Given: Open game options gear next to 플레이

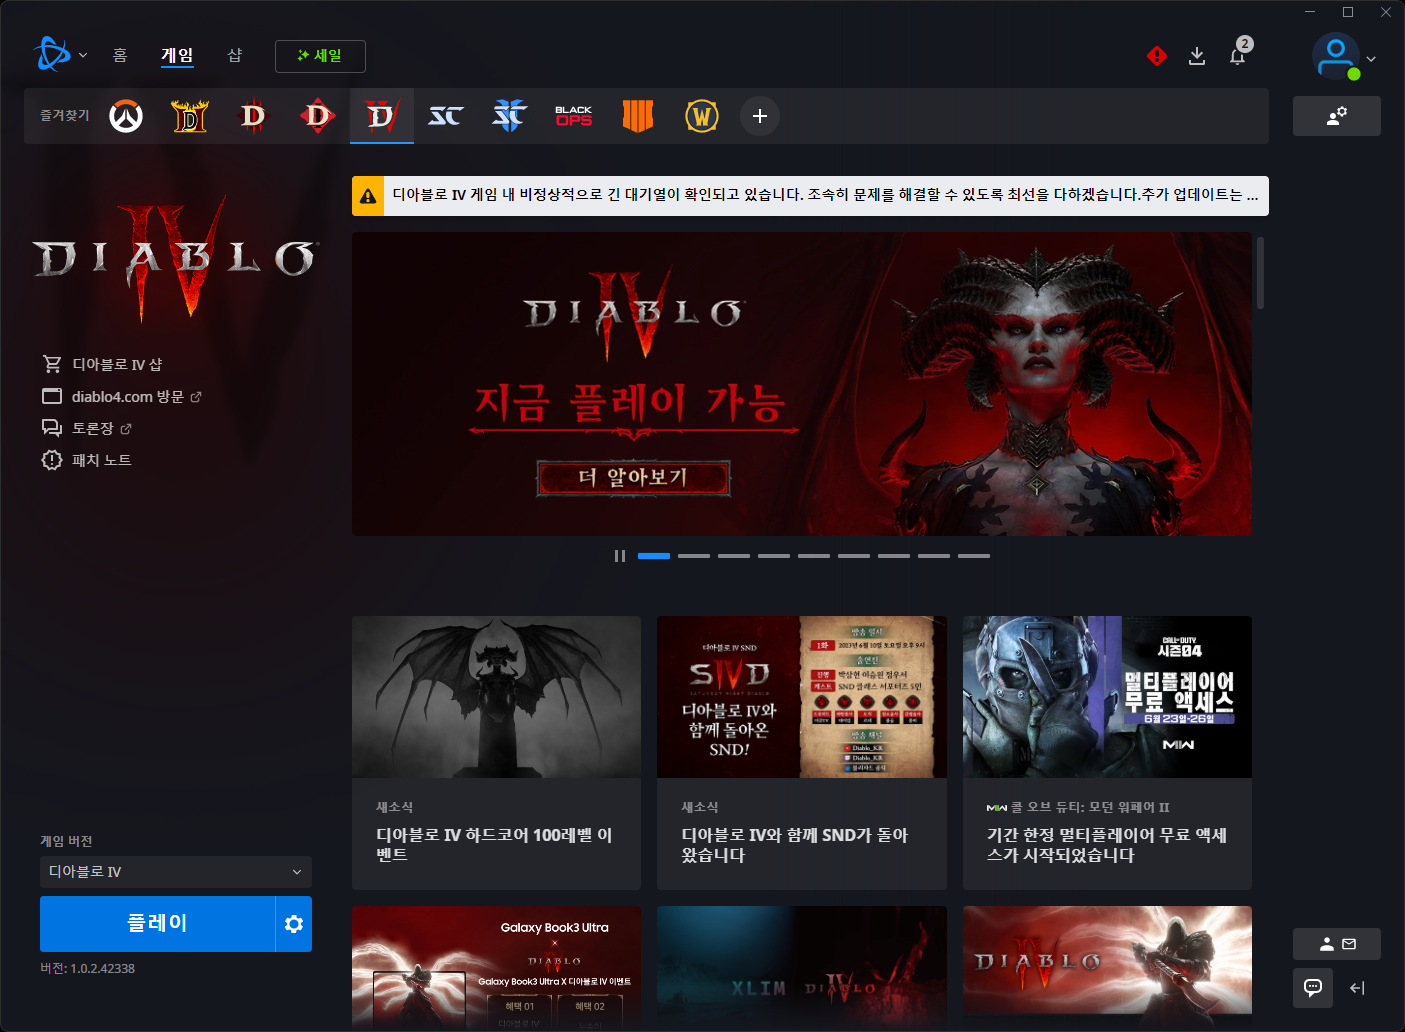Looking at the screenshot, I should click(294, 924).
